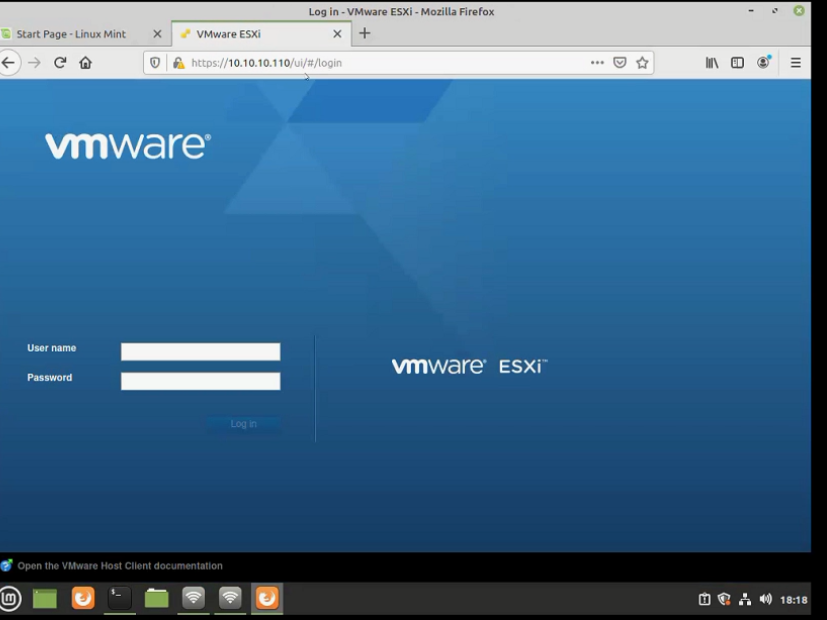Open the volume control tray icon

click(x=765, y=599)
